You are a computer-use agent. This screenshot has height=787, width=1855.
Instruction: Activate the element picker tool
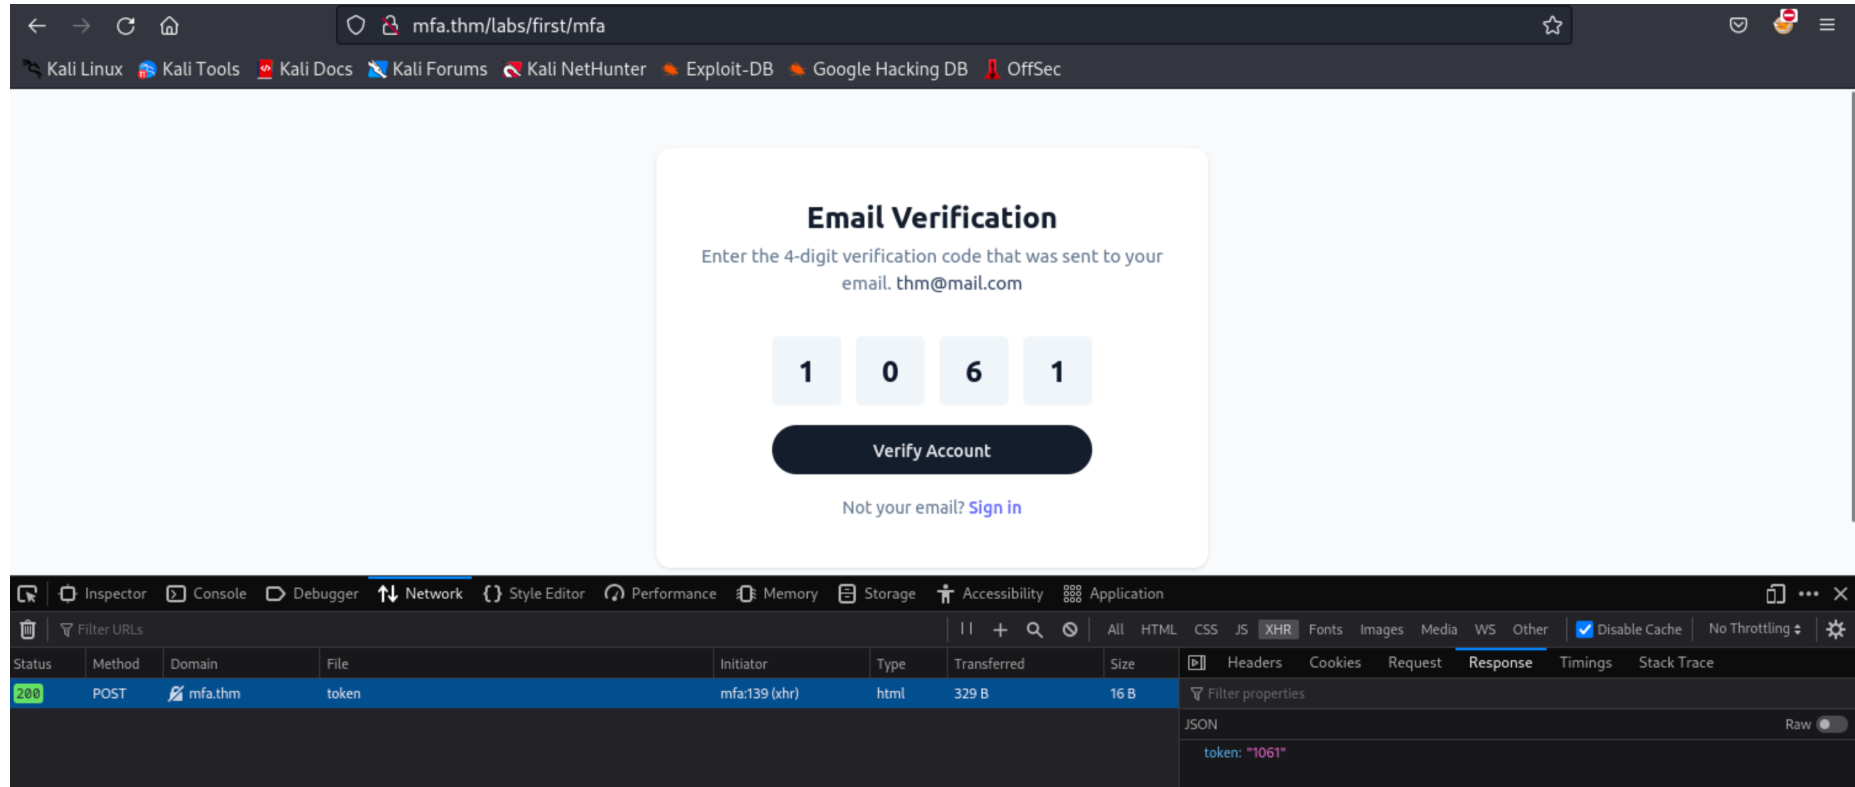click(x=27, y=594)
